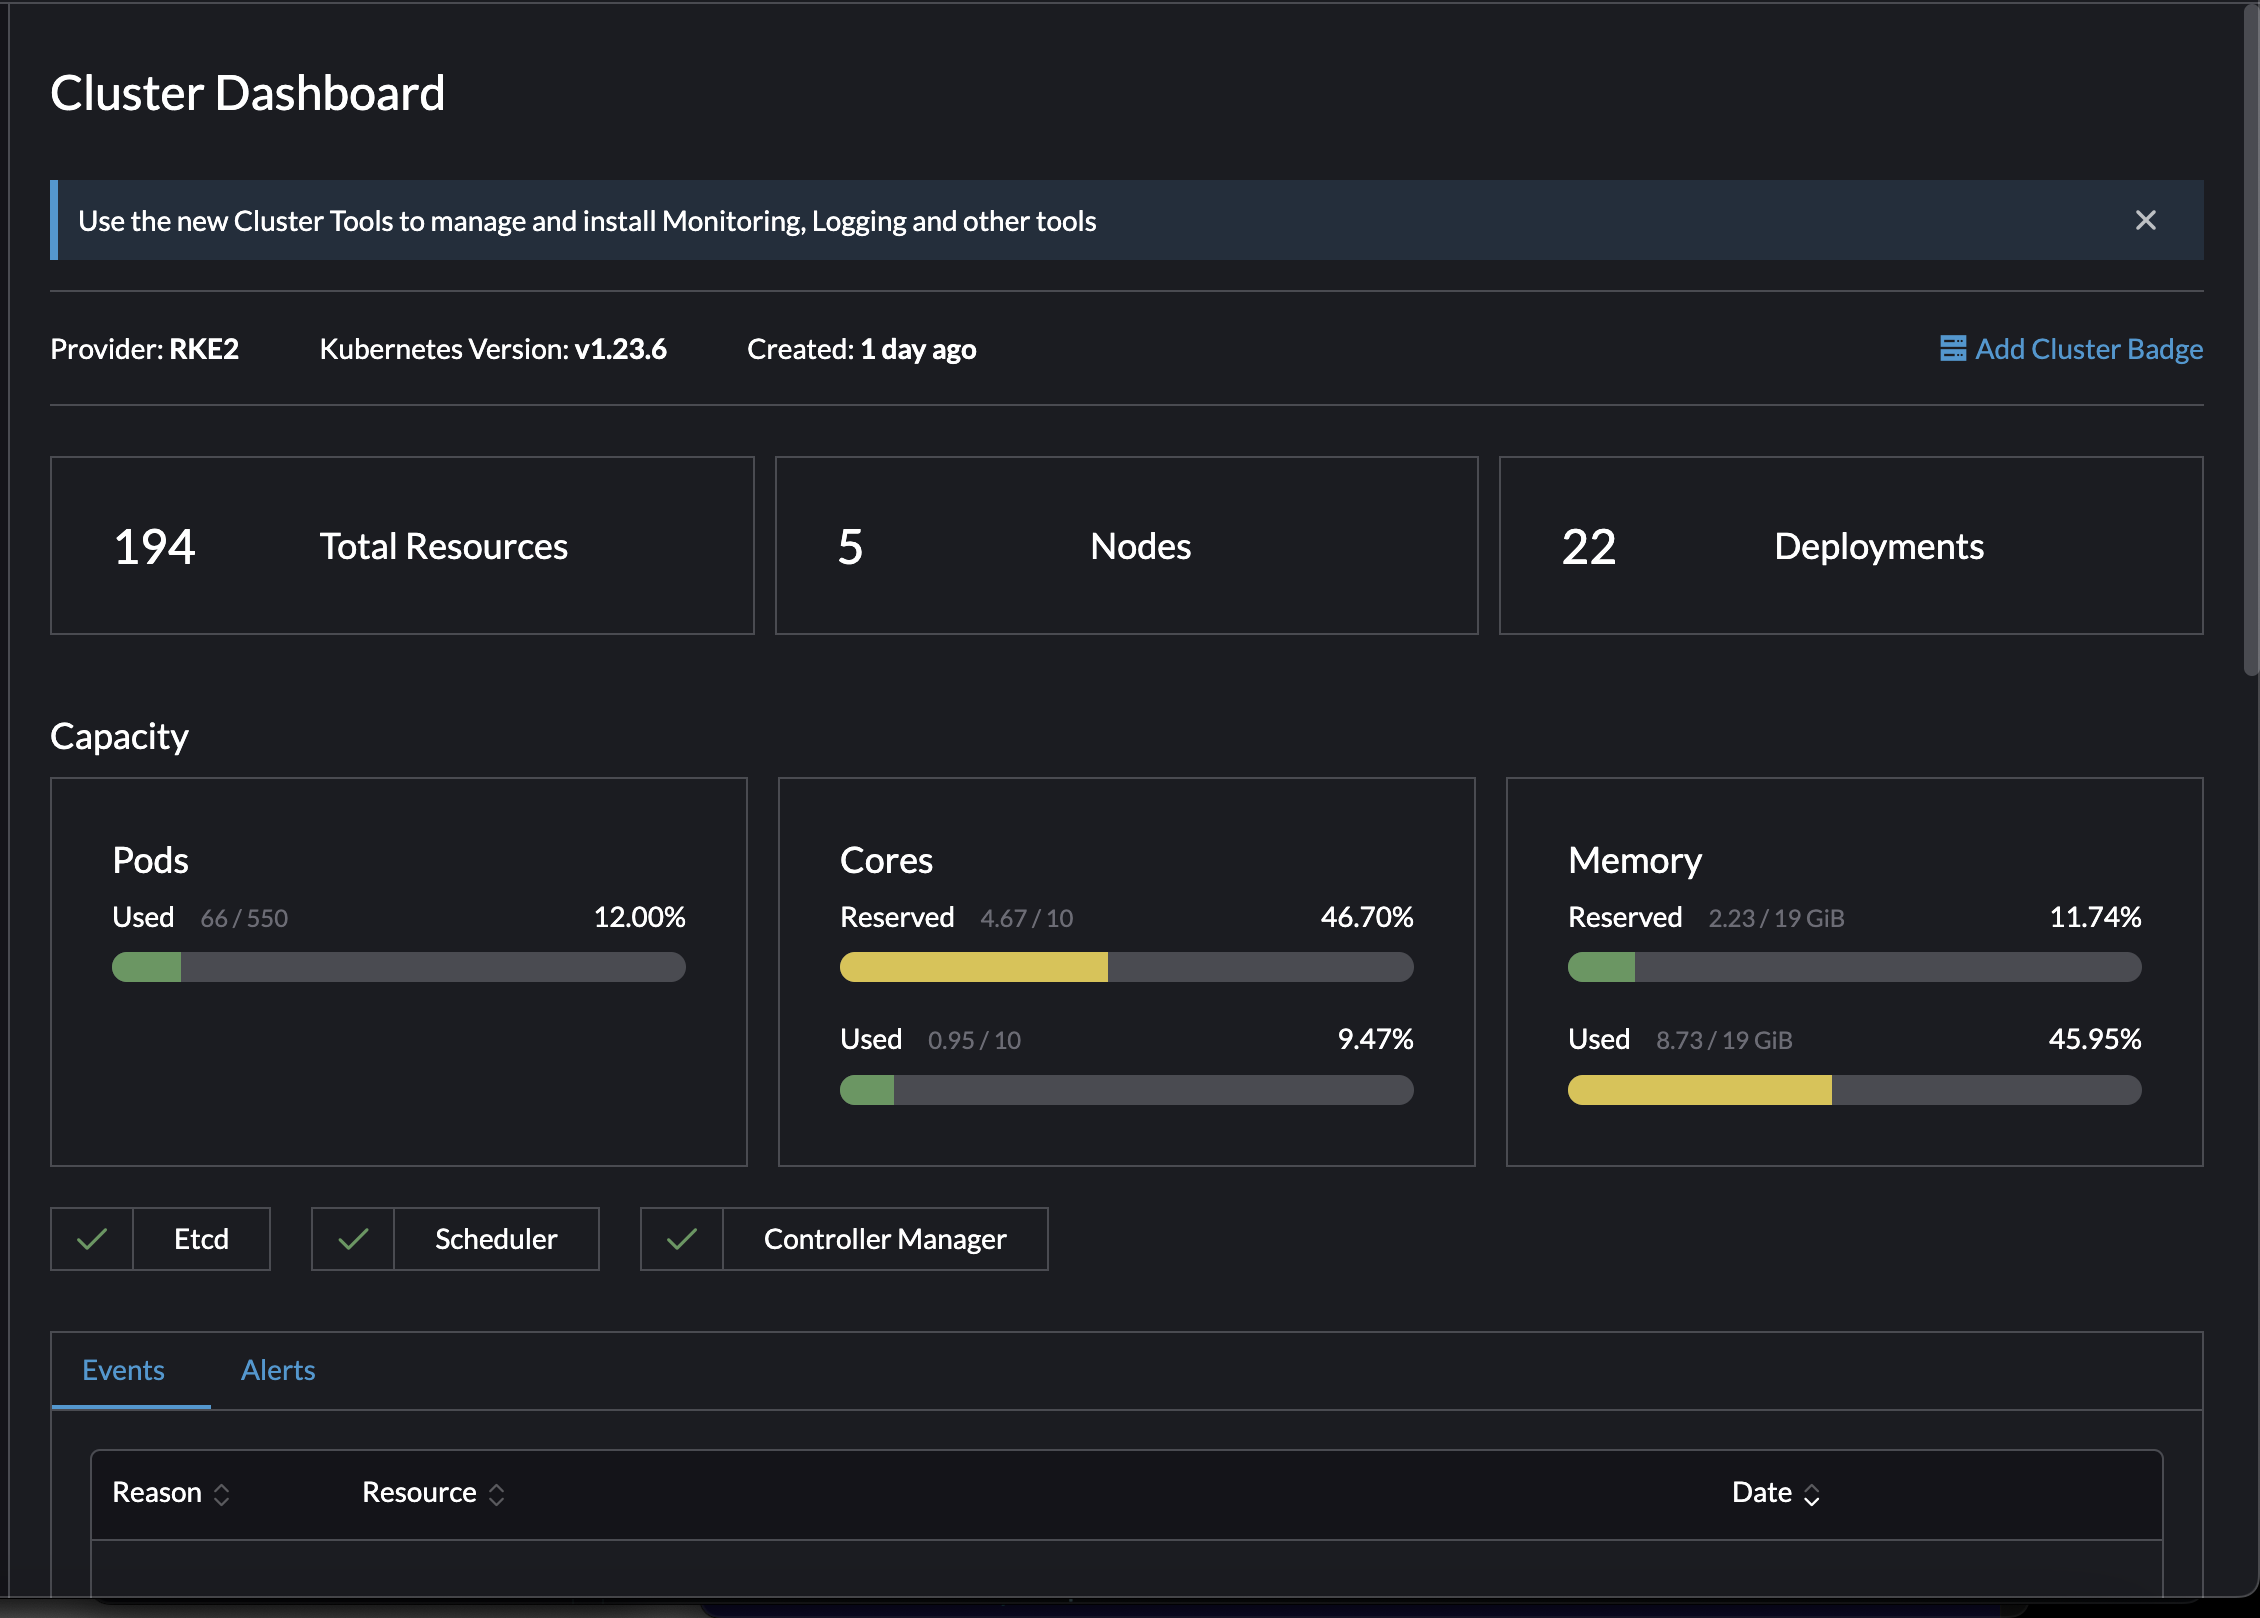2260x1618 pixels.
Task: Click the Pods usage progress bar
Action: click(x=398, y=967)
